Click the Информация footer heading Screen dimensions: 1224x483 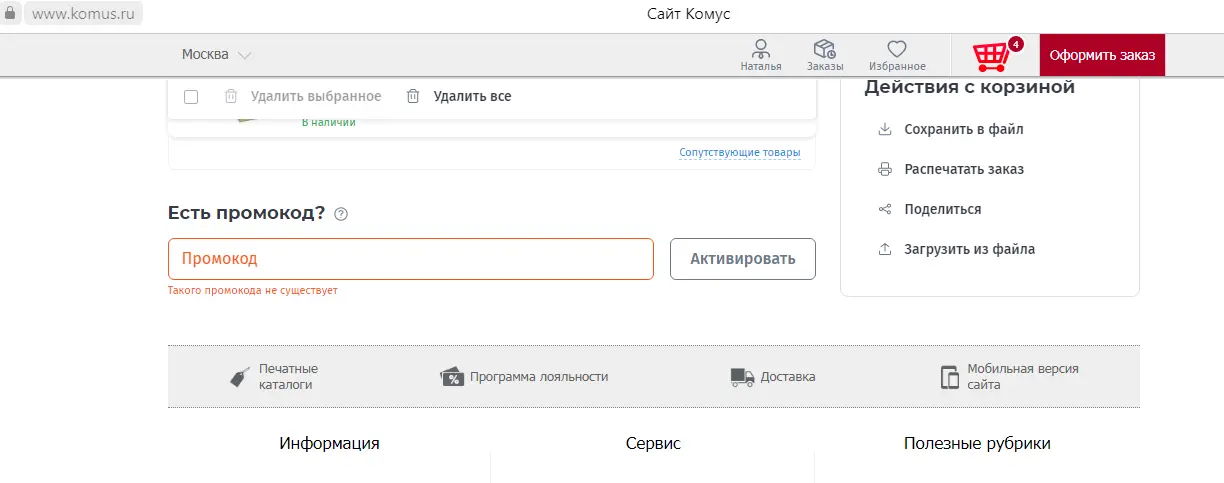329,443
